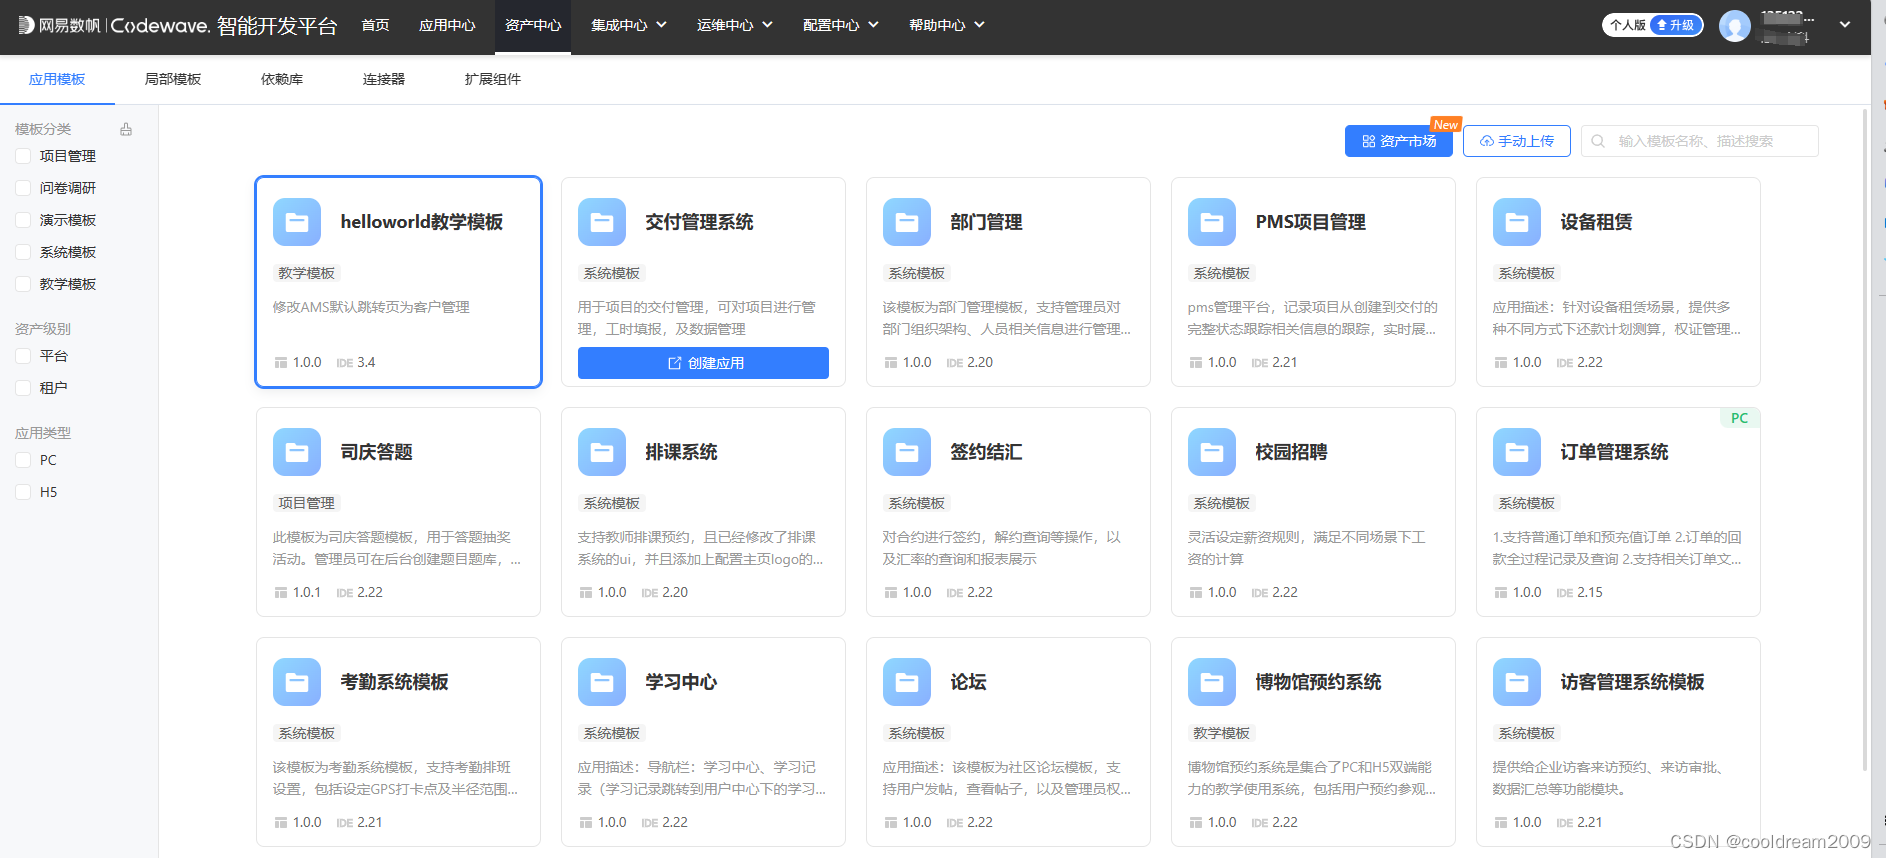Click the 校园招聘 folder icon
Image resolution: width=1886 pixels, height=858 pixels.
coord(1212,452)
